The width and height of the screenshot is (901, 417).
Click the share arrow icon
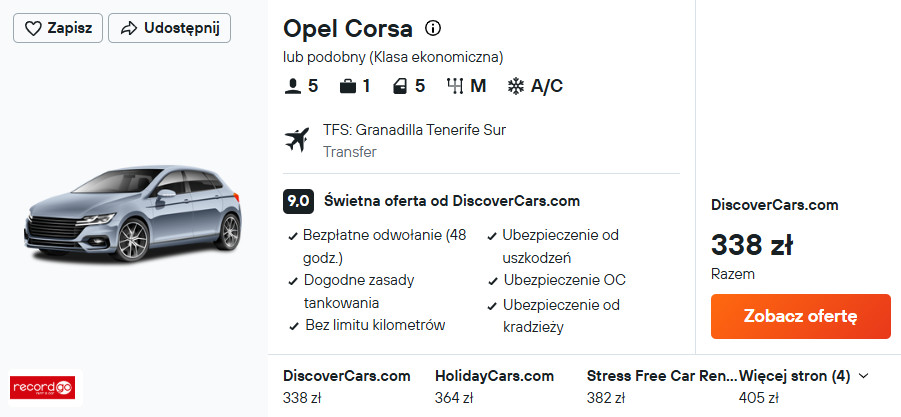[128, 28]
